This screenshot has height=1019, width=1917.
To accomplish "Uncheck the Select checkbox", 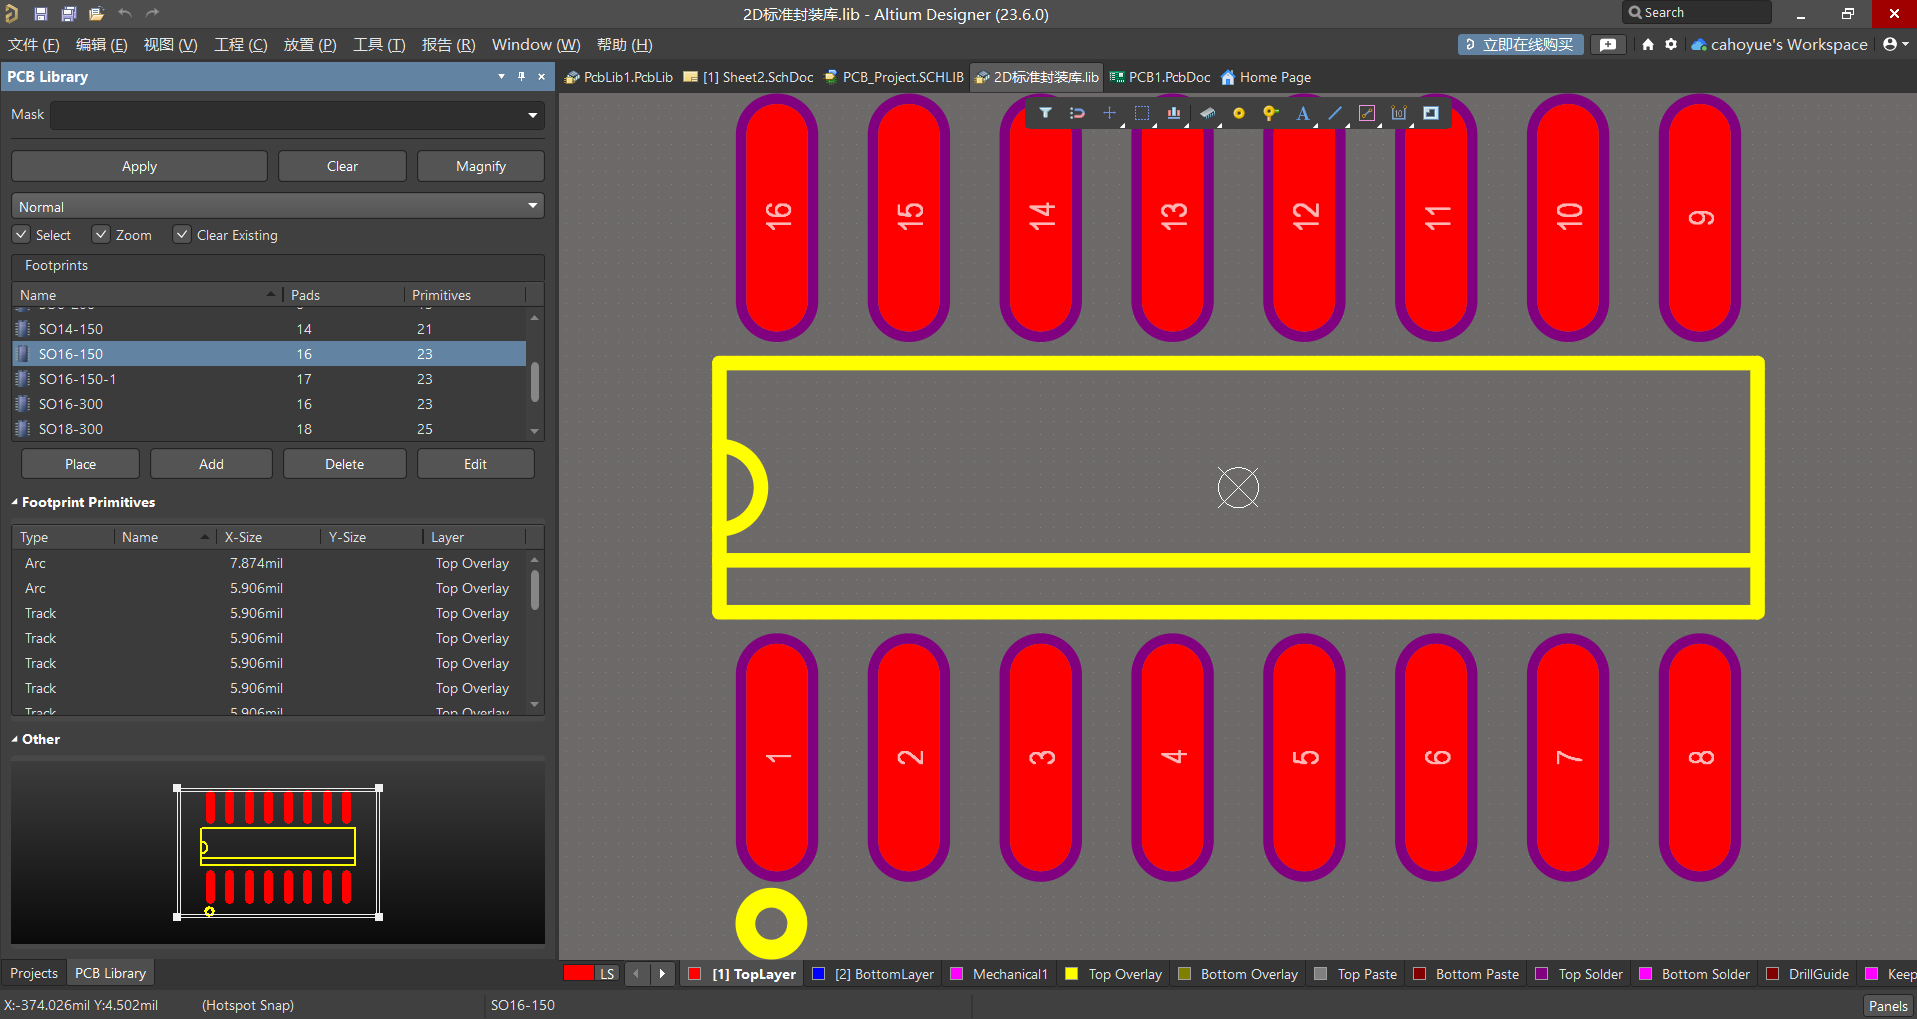I will point(22,234).
